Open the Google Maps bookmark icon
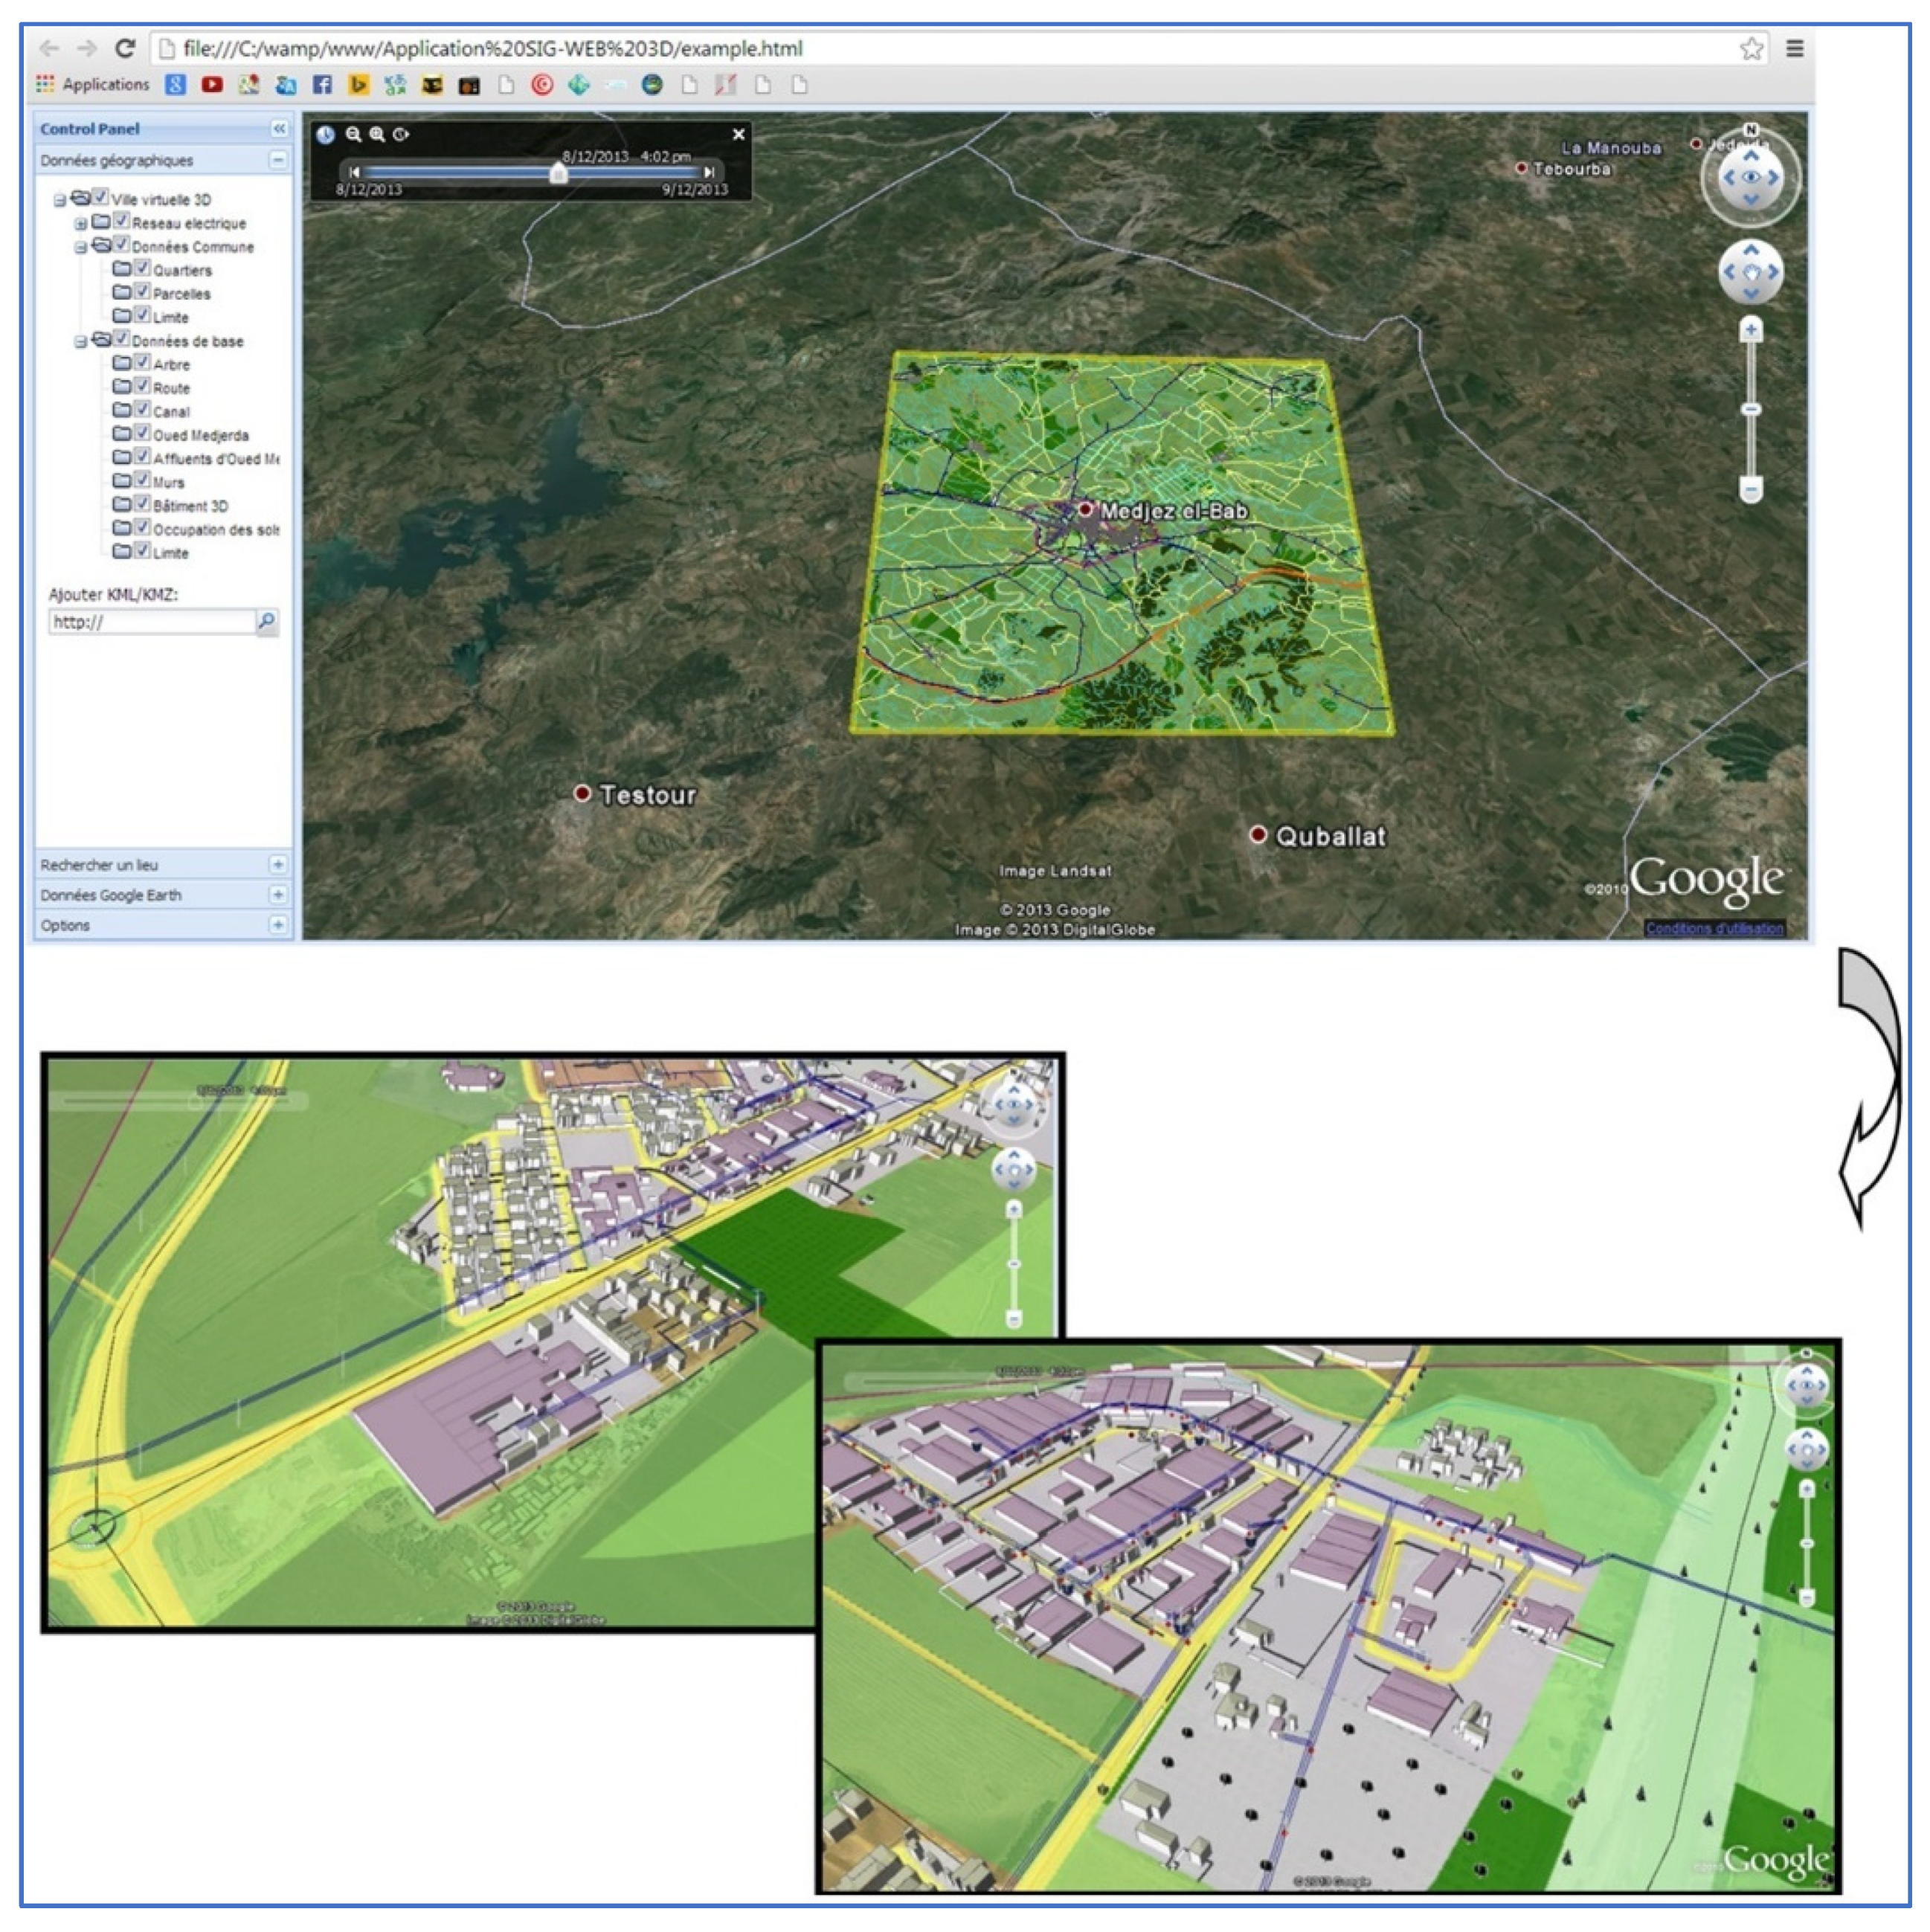Image resolution: width=1930 pixels, height=1932 pixels. tap(249, 85)
